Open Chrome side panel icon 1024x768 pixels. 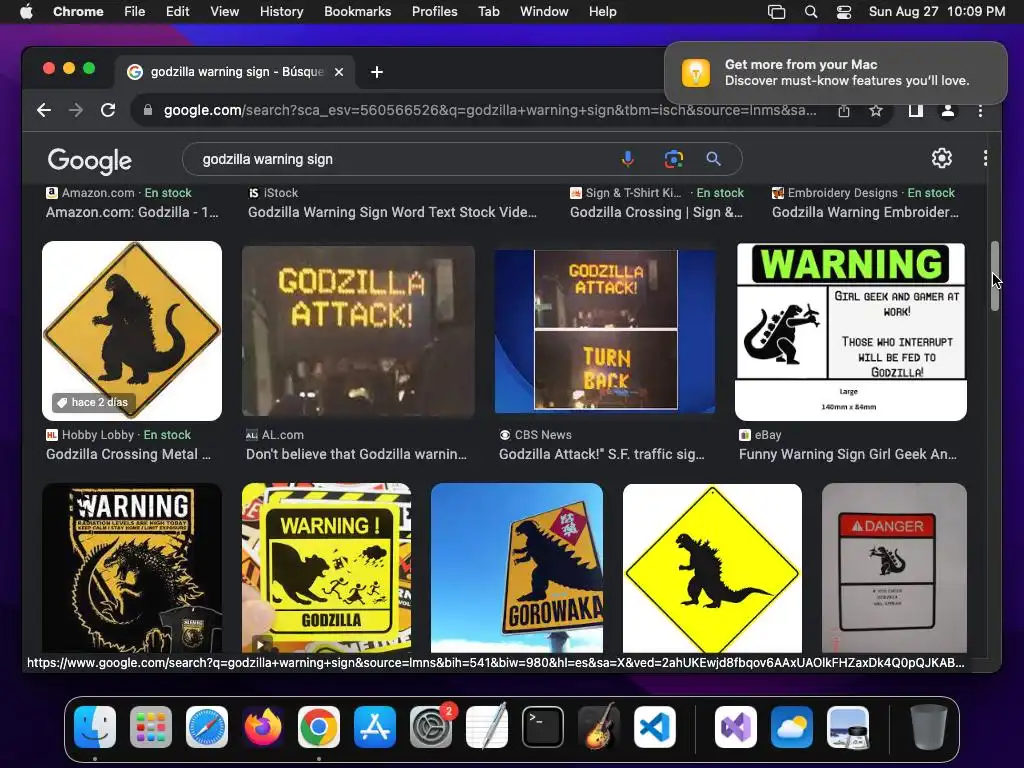click(x=916, y=110)
